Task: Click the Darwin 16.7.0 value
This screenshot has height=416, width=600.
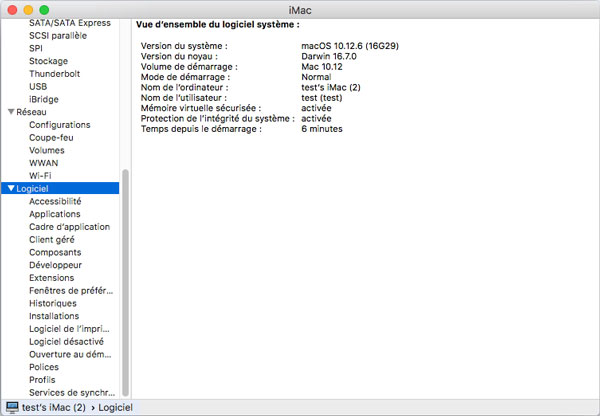Action: pyautogui.click(x=329, y=56)
